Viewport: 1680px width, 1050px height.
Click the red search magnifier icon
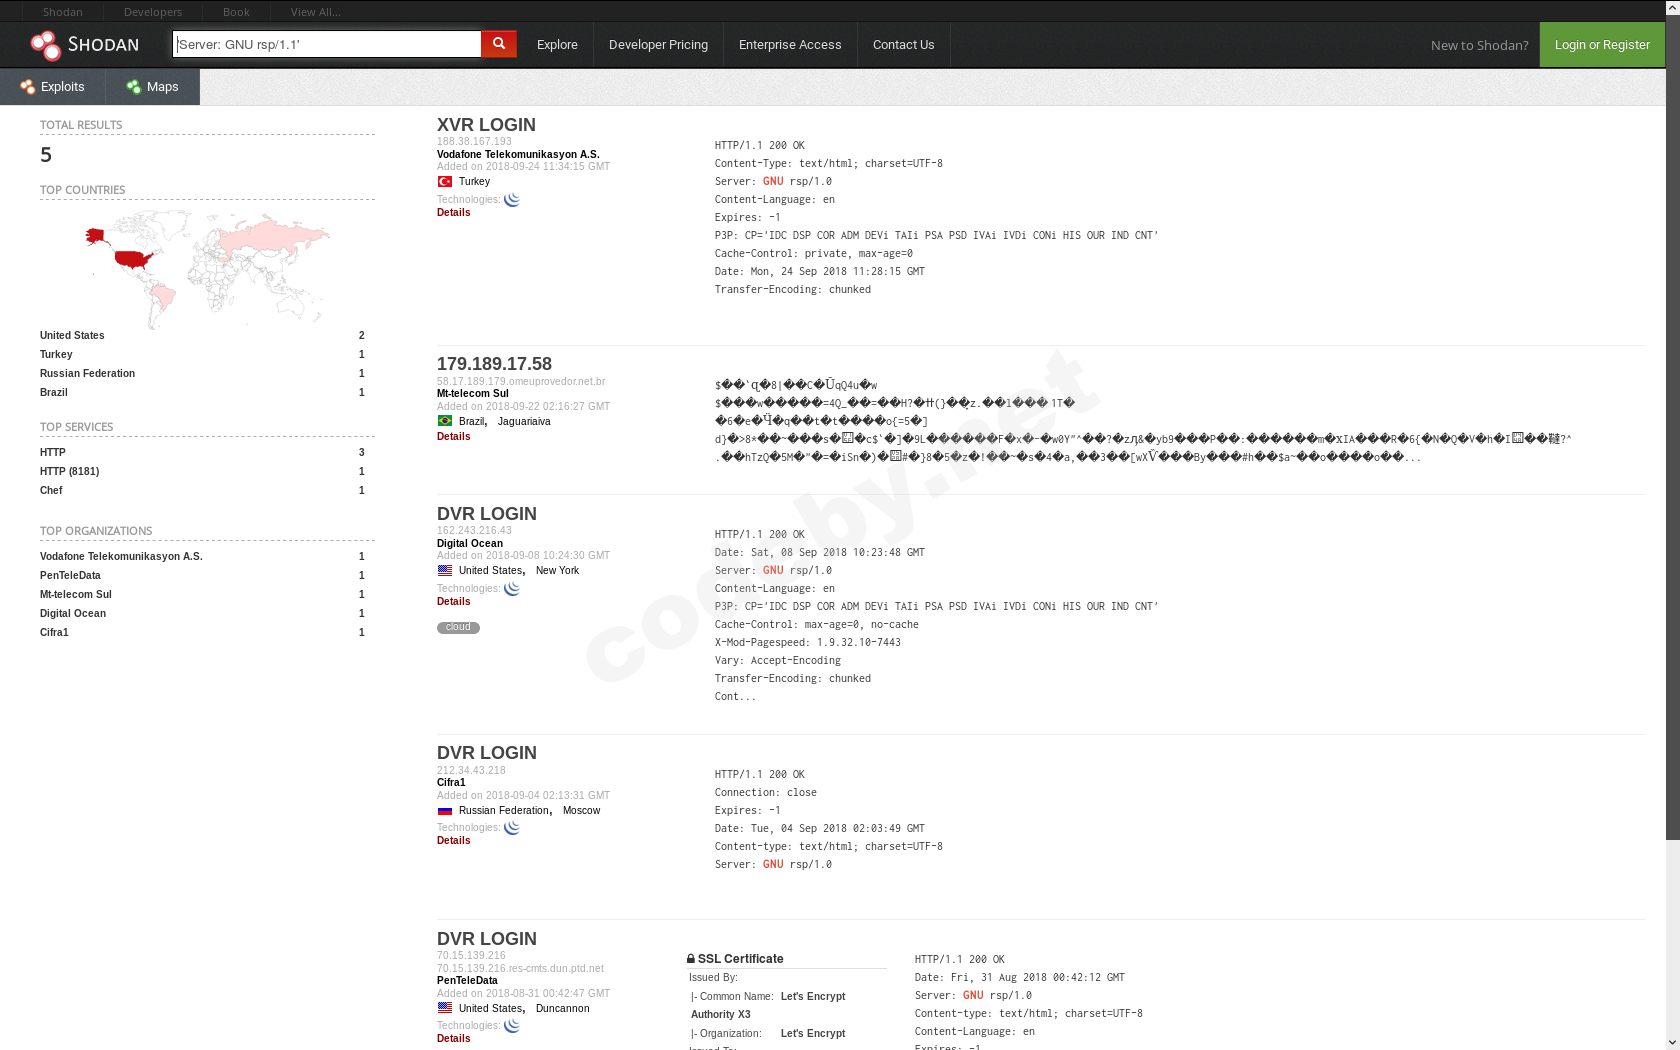498,44
